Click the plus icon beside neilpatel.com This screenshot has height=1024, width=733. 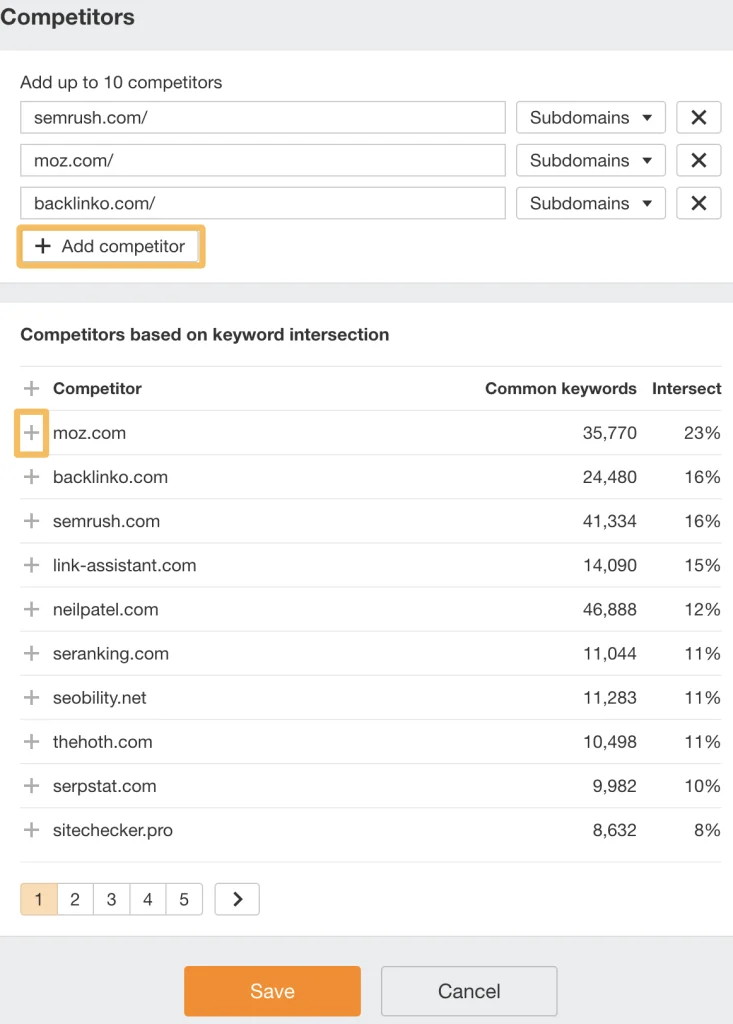(x=31, y=609)
